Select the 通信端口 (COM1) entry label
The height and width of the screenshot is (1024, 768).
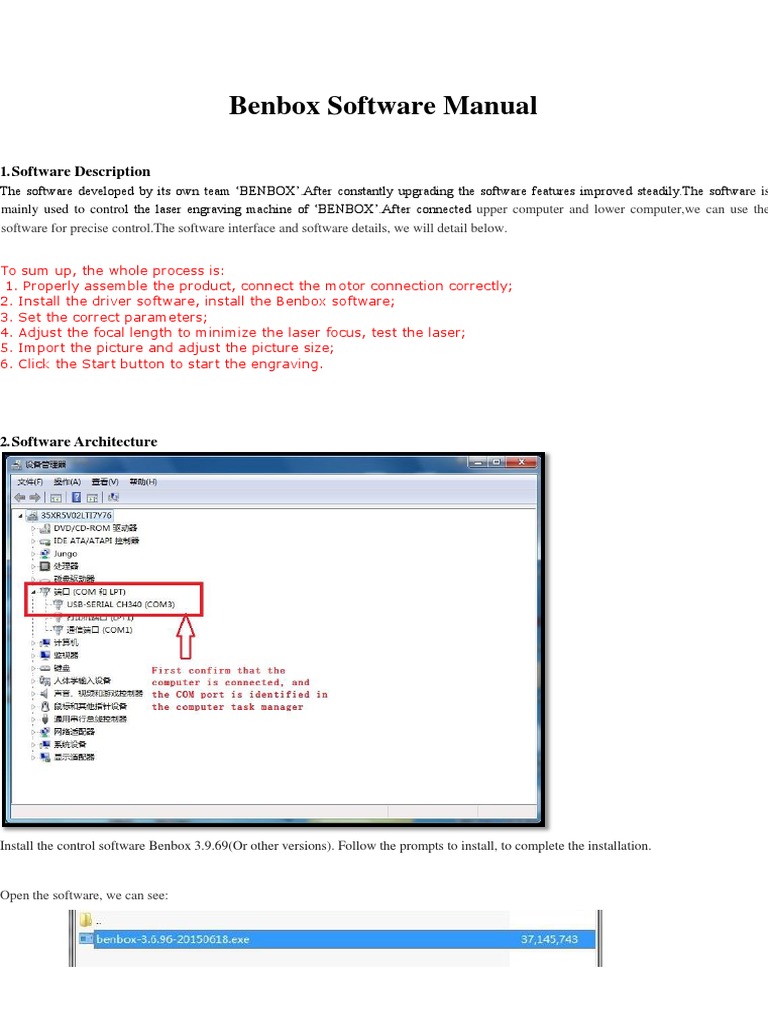(99, 630)
